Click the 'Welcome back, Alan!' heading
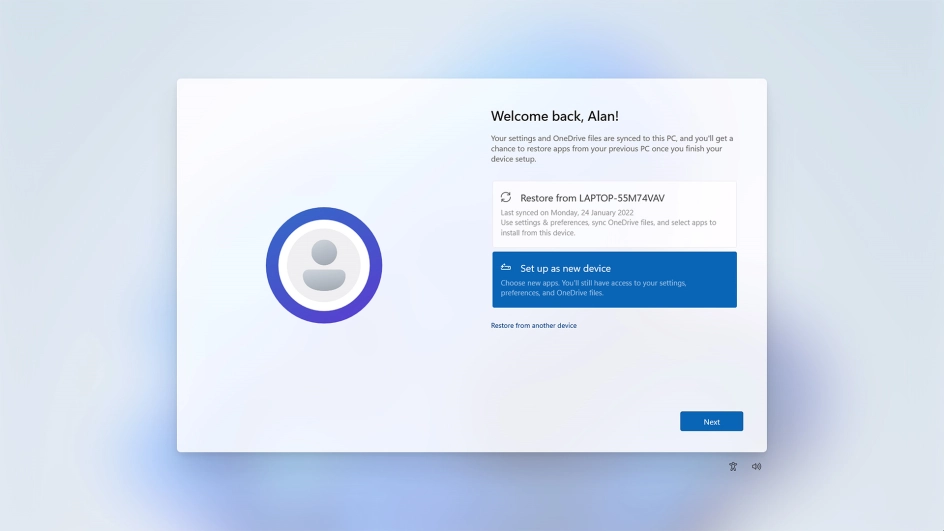This screenshot has height=531, width=944. (554, 116)
